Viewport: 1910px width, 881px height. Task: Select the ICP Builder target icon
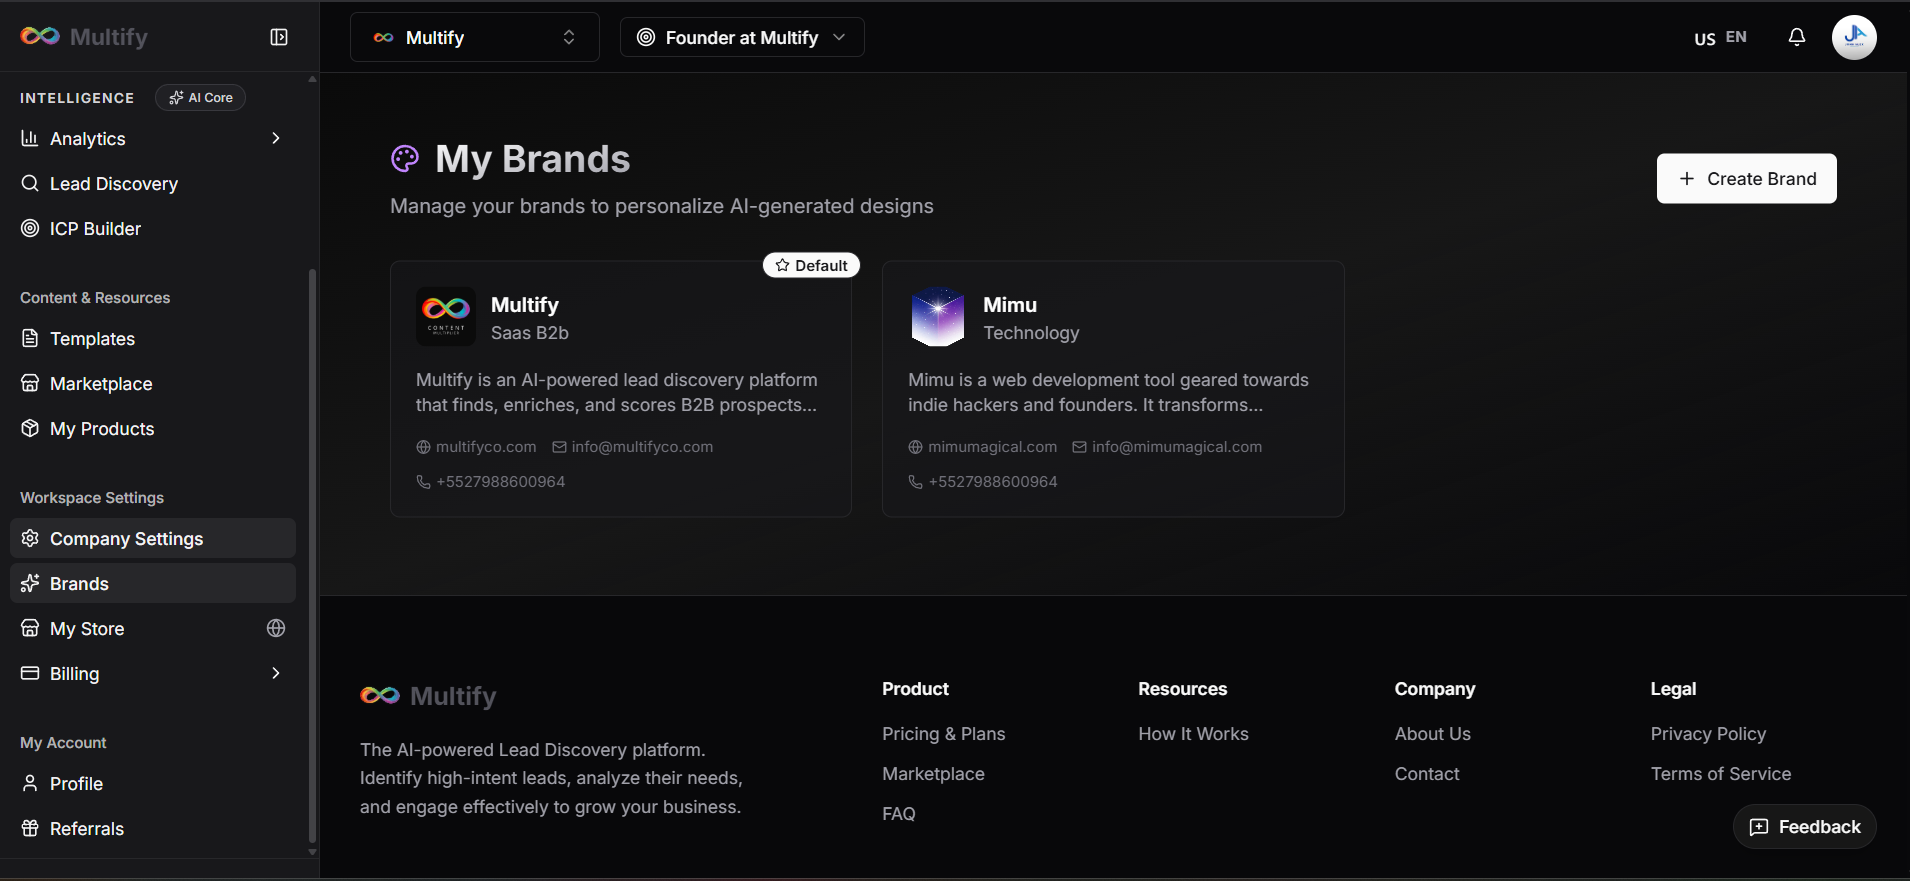pyautogui.click(x=29, y=228)
